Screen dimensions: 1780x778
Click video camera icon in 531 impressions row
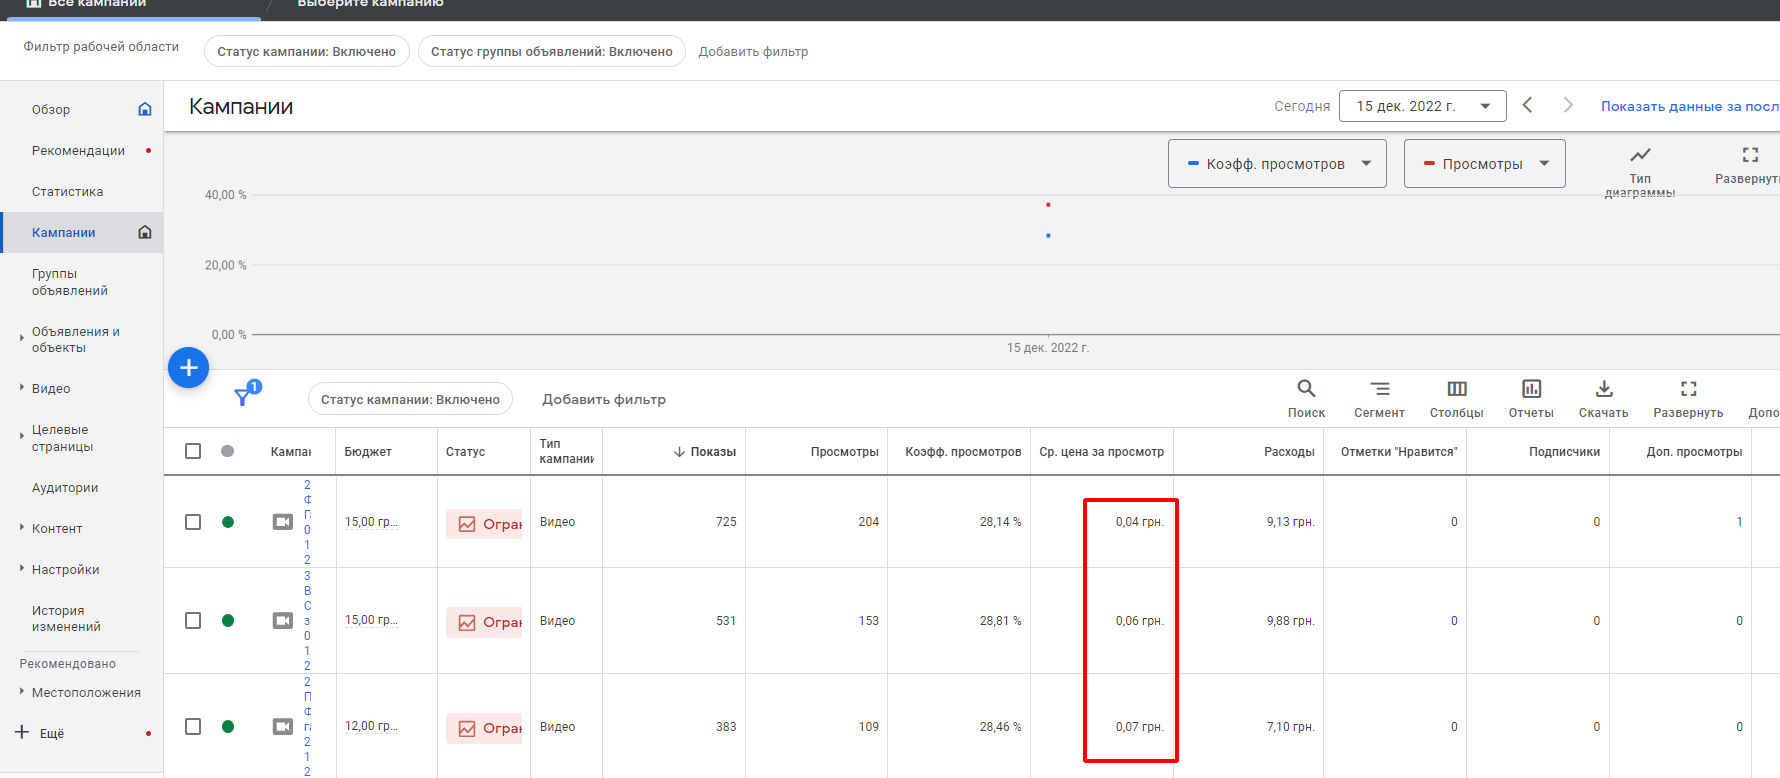click(283, 621)
